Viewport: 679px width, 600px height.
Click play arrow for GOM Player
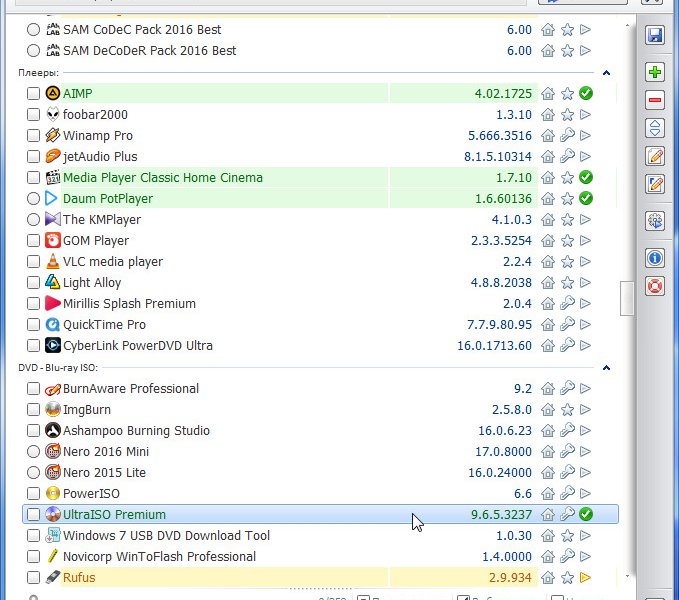[585, 240]
